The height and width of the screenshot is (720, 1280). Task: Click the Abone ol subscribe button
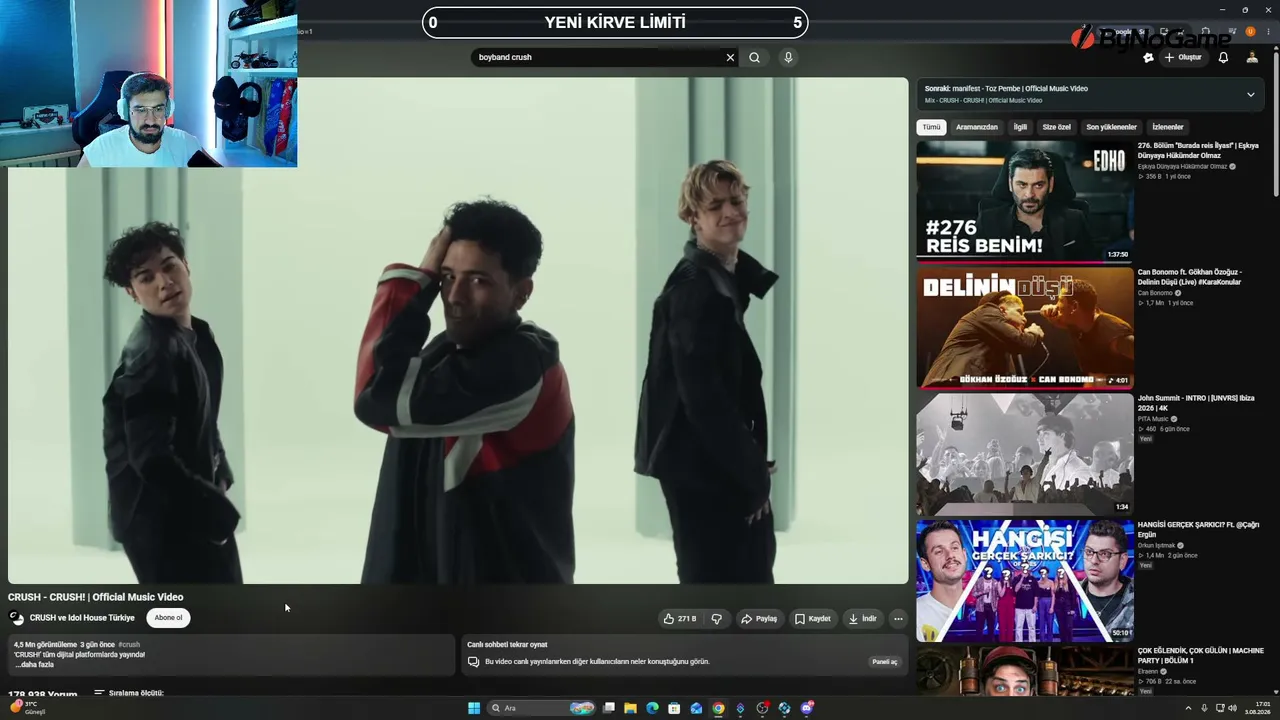(x=168, y=618)
